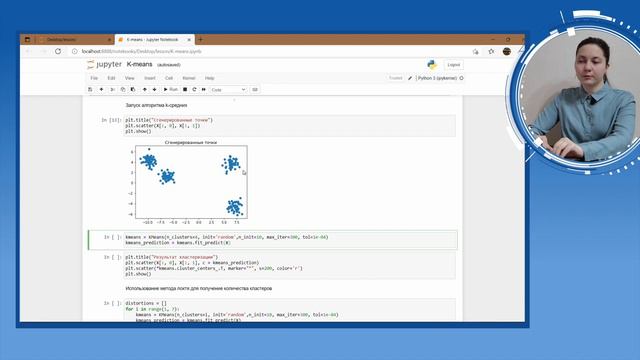
Task: Open the tab actions menu icon
Action: pos(27,40)
